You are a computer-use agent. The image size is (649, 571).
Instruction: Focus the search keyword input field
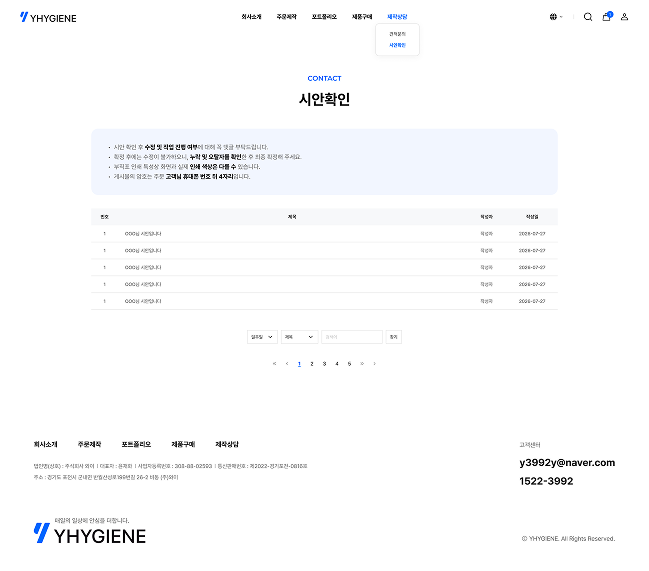(x=352, y=337)
